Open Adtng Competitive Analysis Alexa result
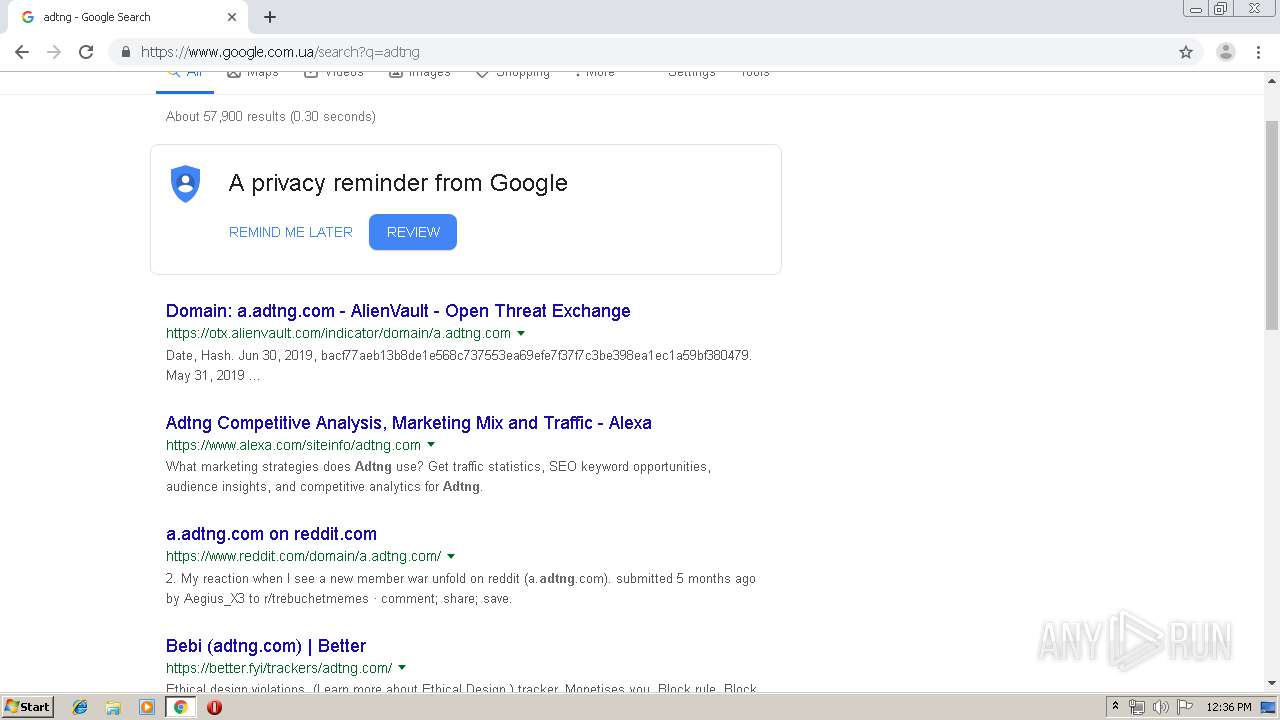This screenshot has width=1280, height=720. [x=409, y=423]
